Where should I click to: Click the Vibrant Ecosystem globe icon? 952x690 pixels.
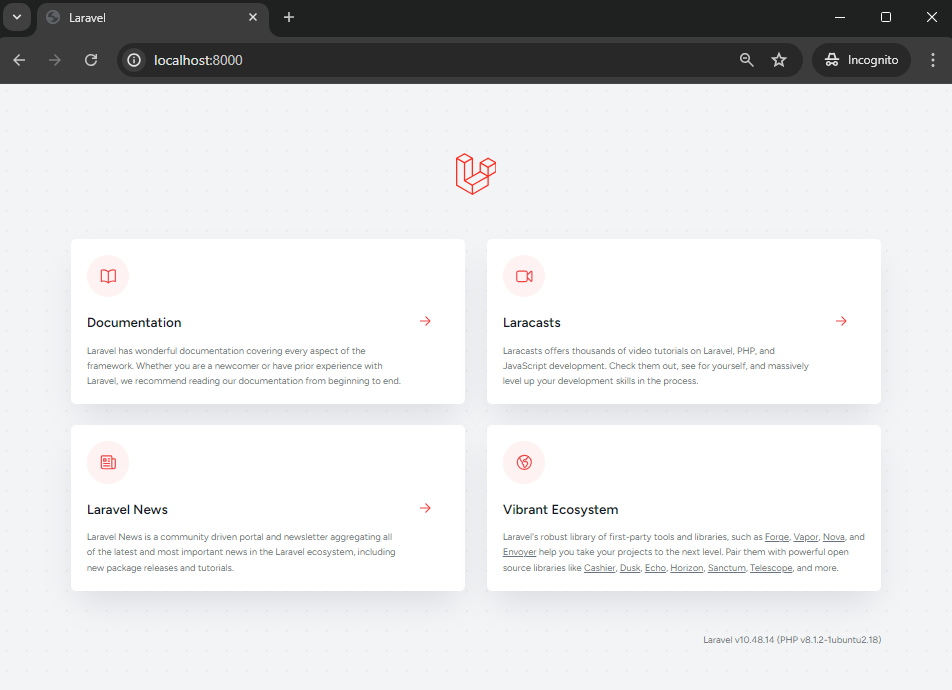coord(524,462)
